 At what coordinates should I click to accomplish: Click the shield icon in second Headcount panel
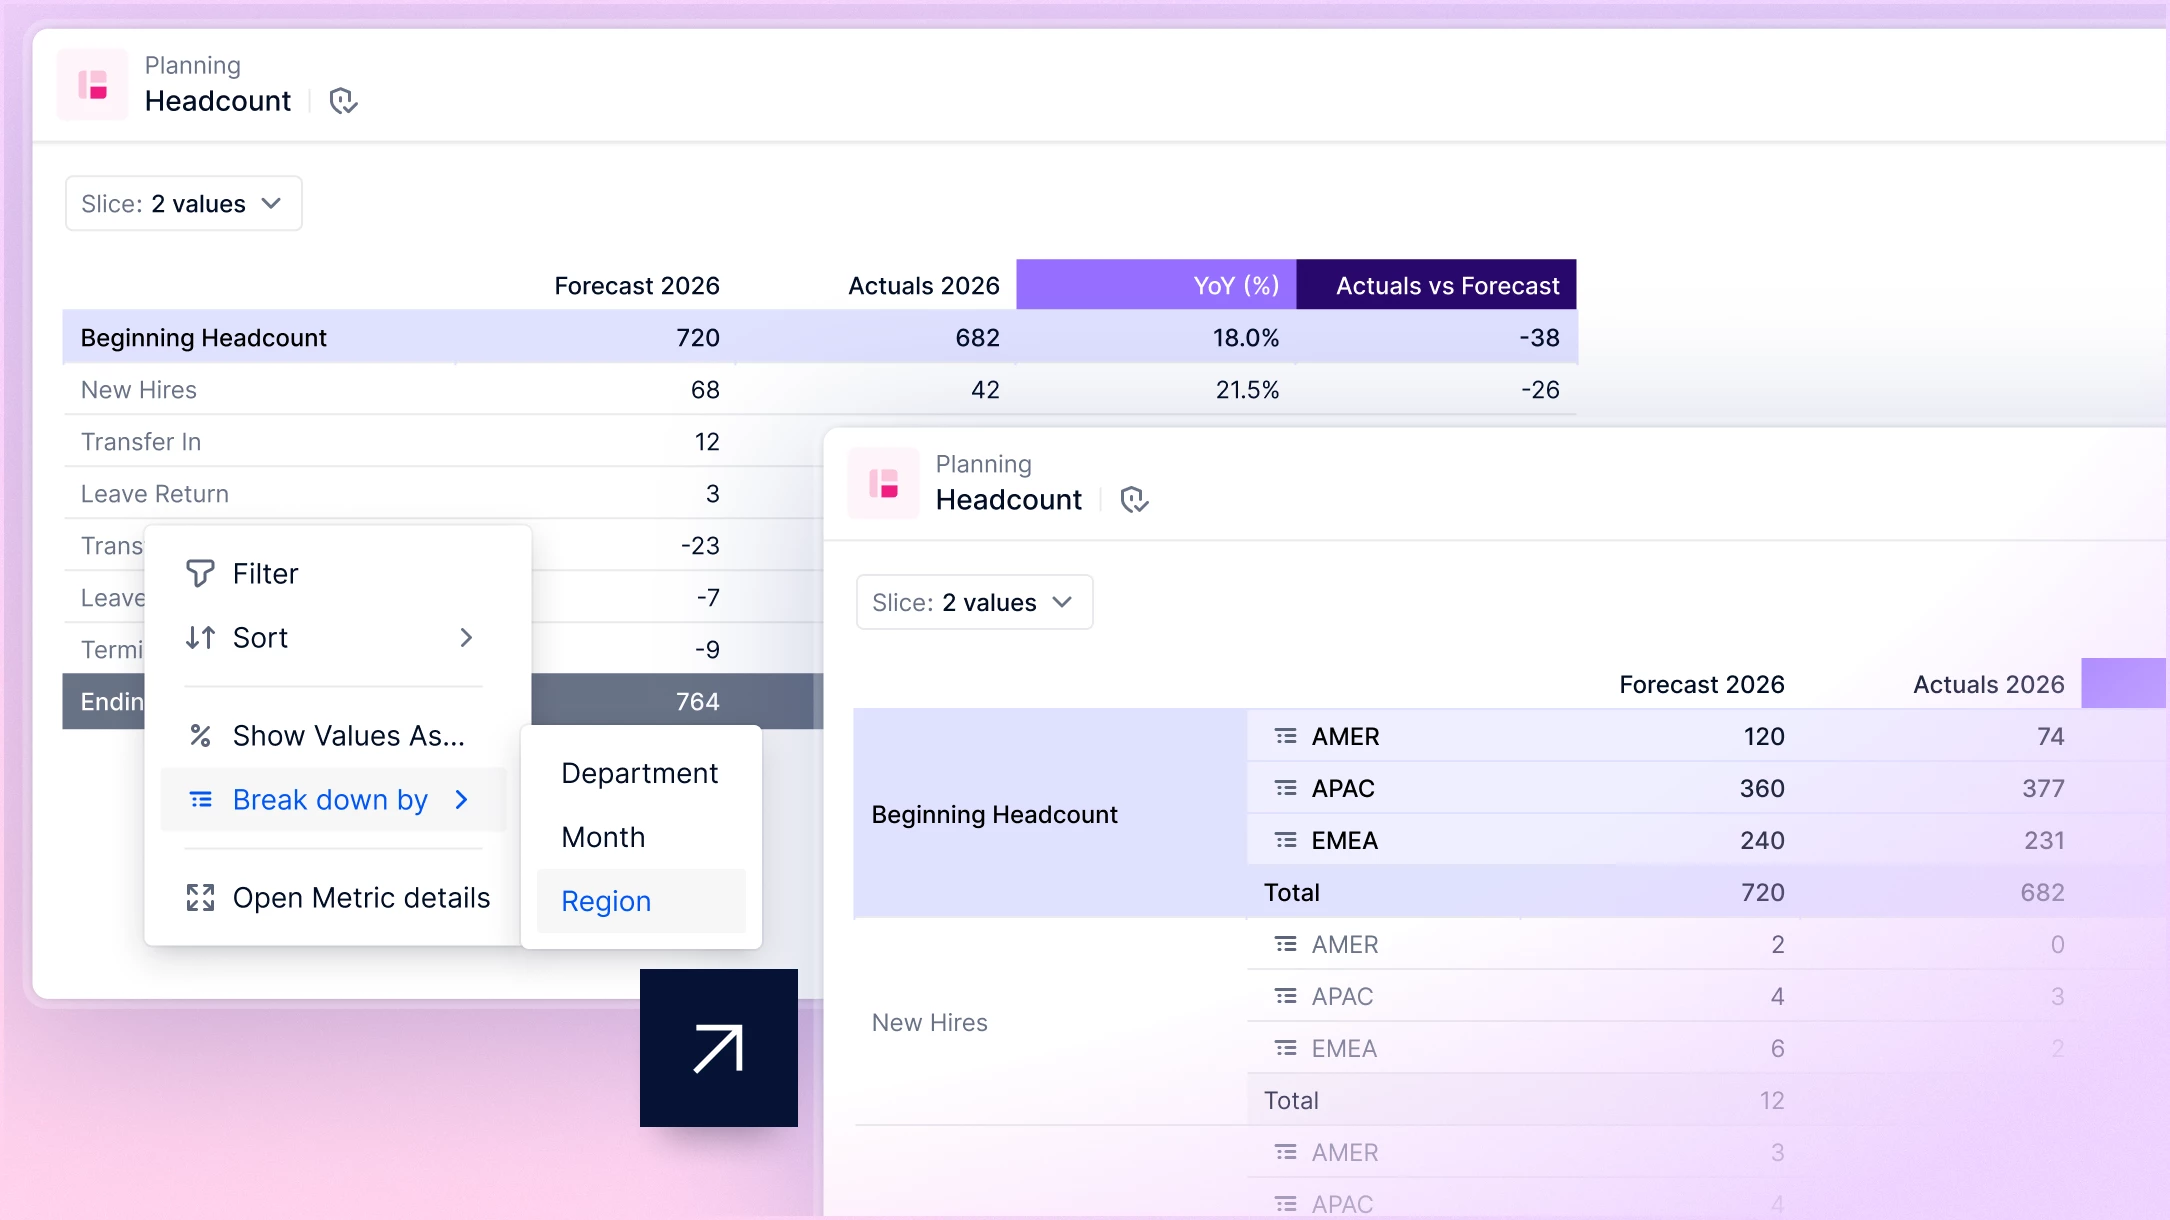tap(1134, 500)
